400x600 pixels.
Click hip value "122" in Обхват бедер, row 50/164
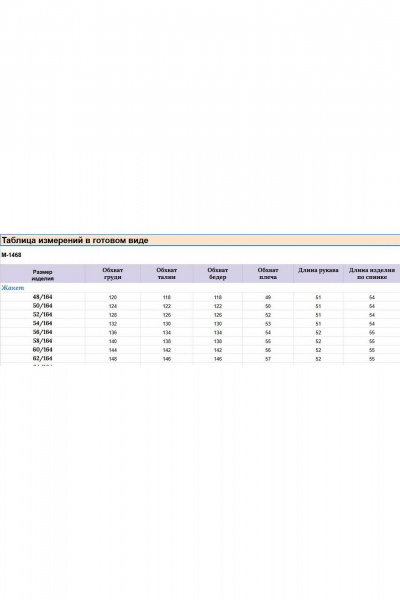(218, 306)
